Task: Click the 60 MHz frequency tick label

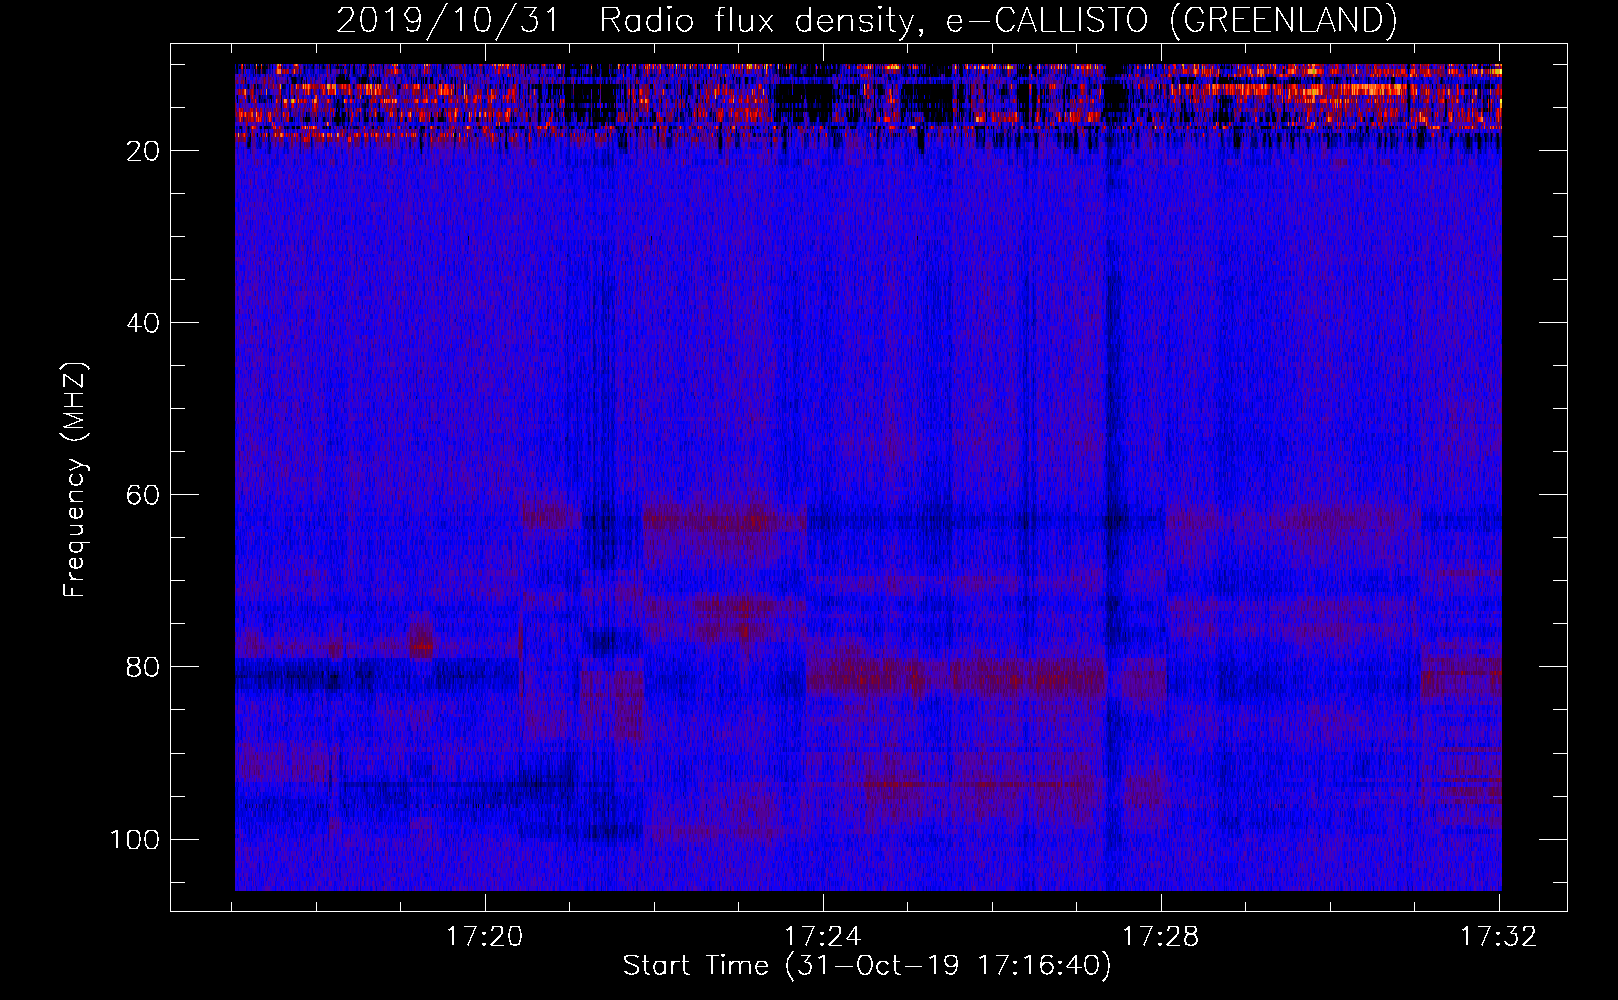Action: click(x=144, y=495)
